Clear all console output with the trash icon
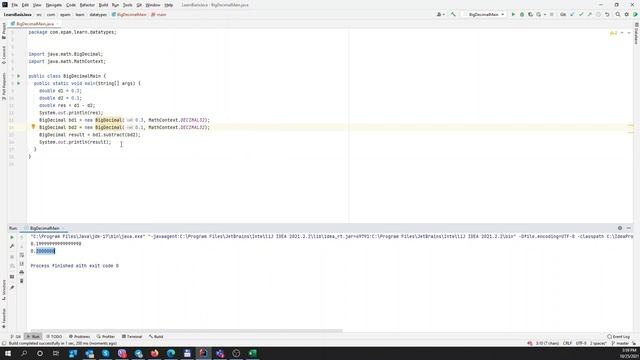Image resolution: width=640 pixels, height=360 pixels. (22, 281)
